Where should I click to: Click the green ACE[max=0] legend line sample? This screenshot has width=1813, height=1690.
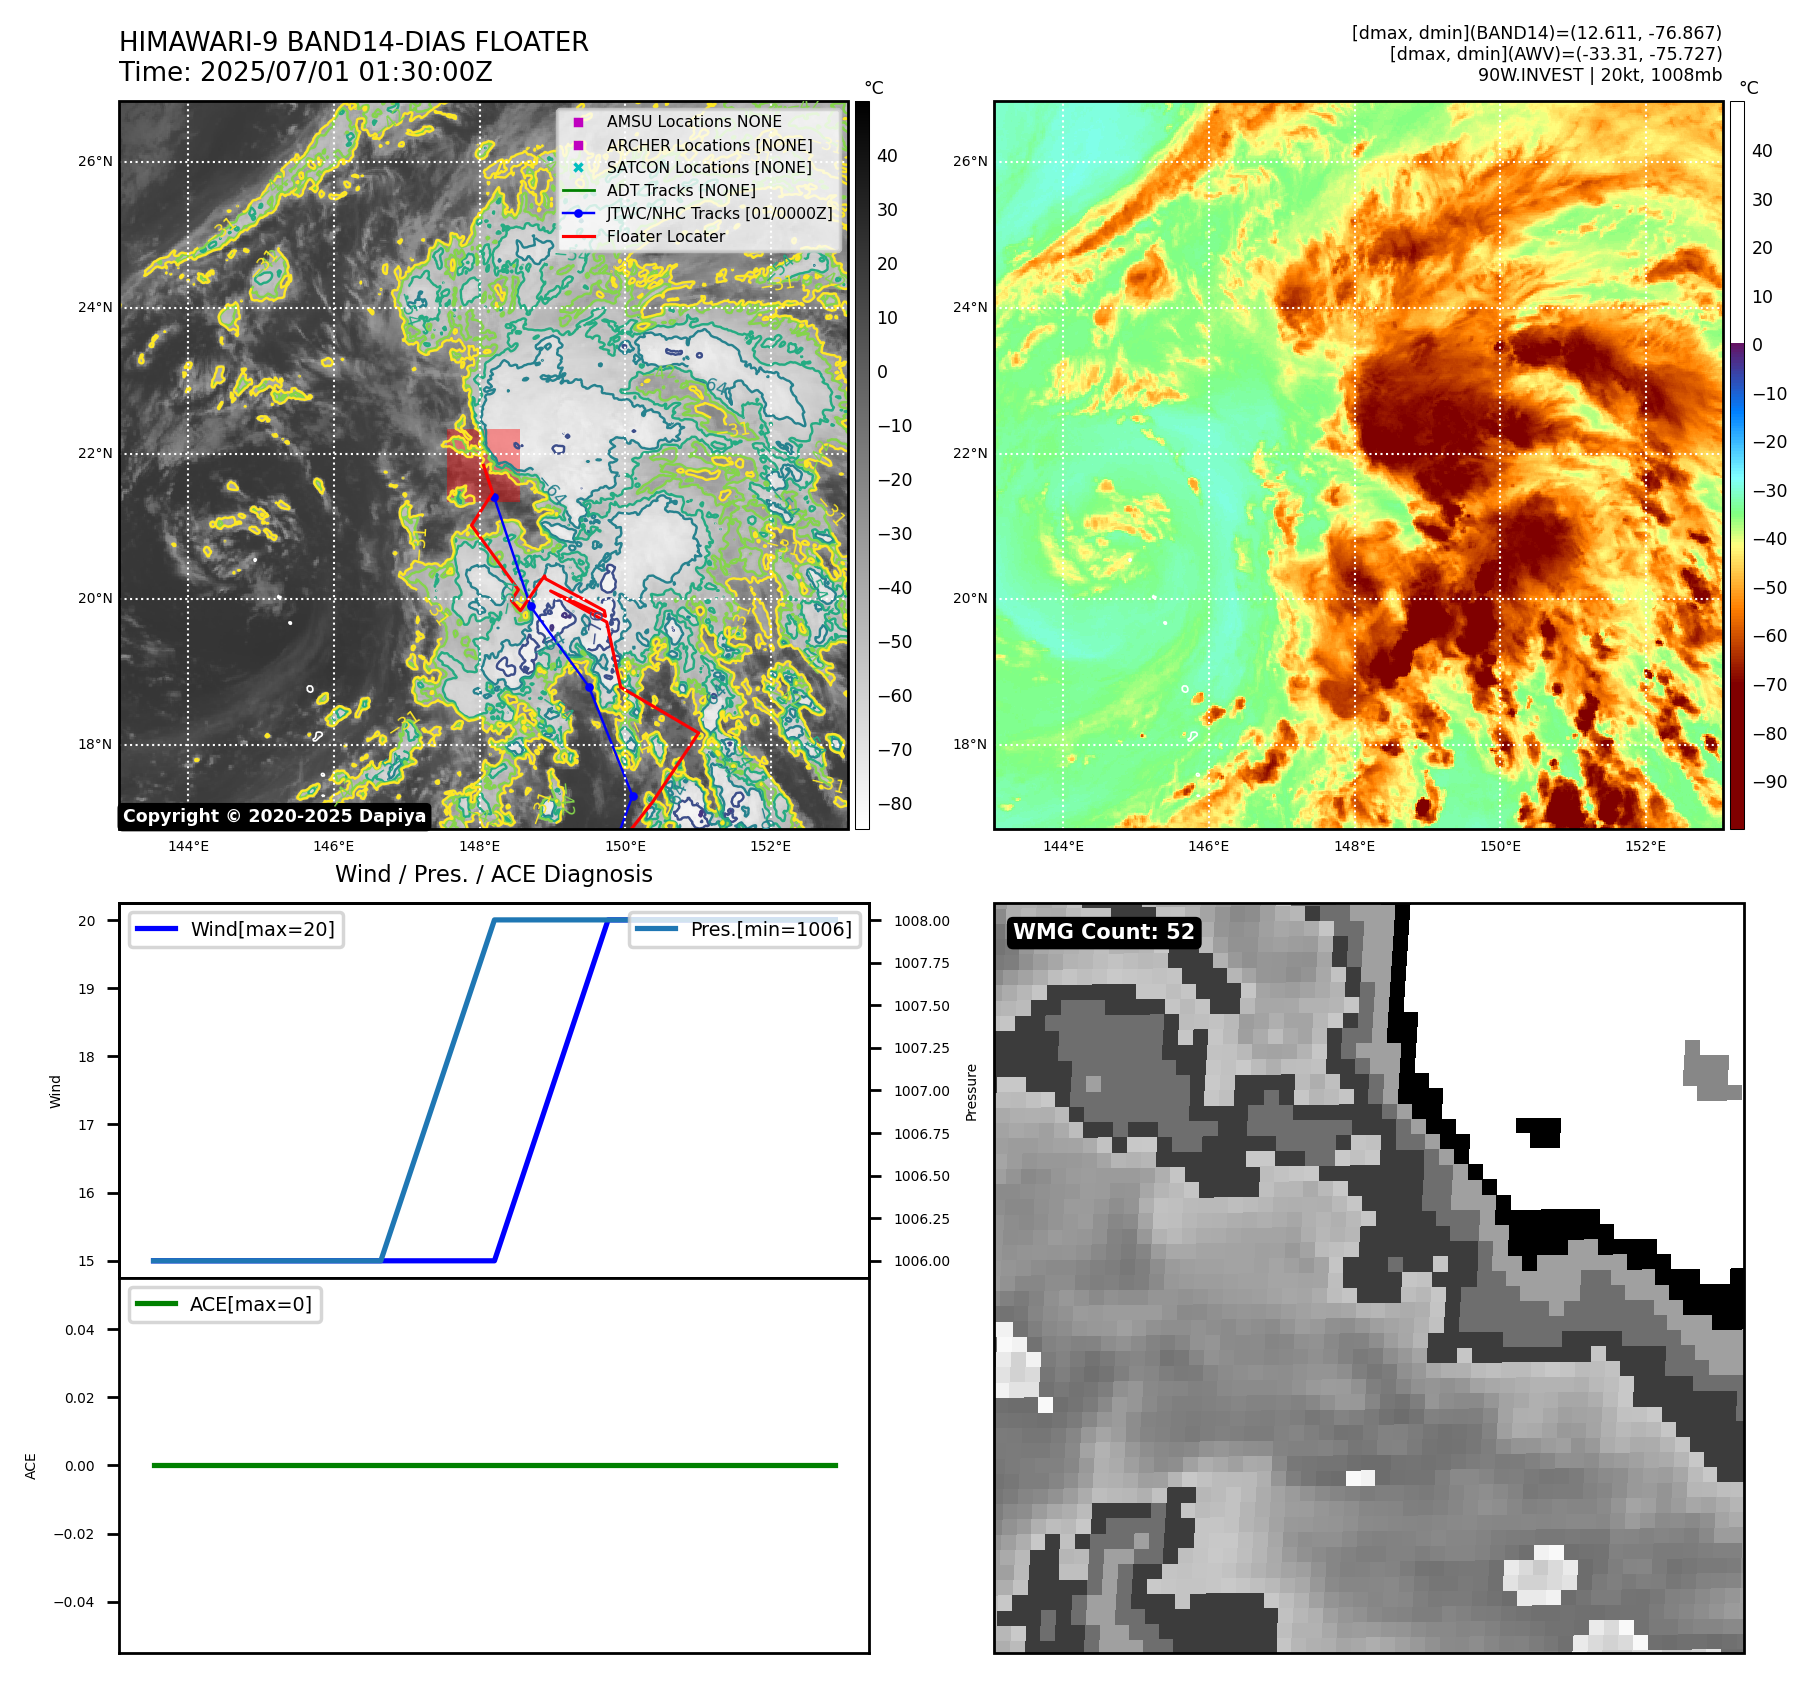[156, 1304]
